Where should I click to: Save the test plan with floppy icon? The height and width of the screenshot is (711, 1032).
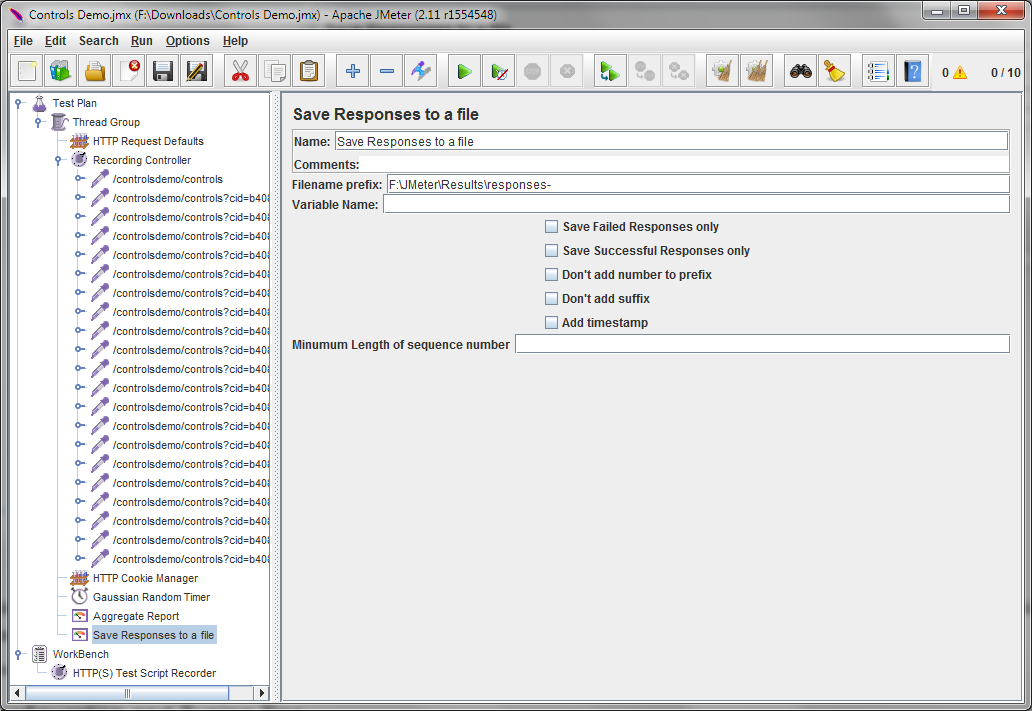163,71
